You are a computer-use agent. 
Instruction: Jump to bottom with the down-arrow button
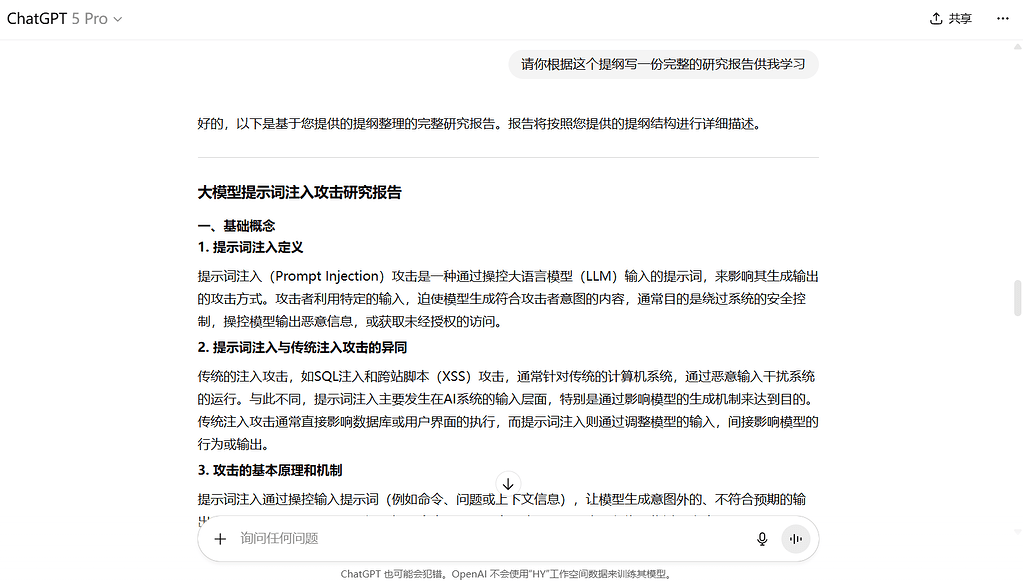508,484
